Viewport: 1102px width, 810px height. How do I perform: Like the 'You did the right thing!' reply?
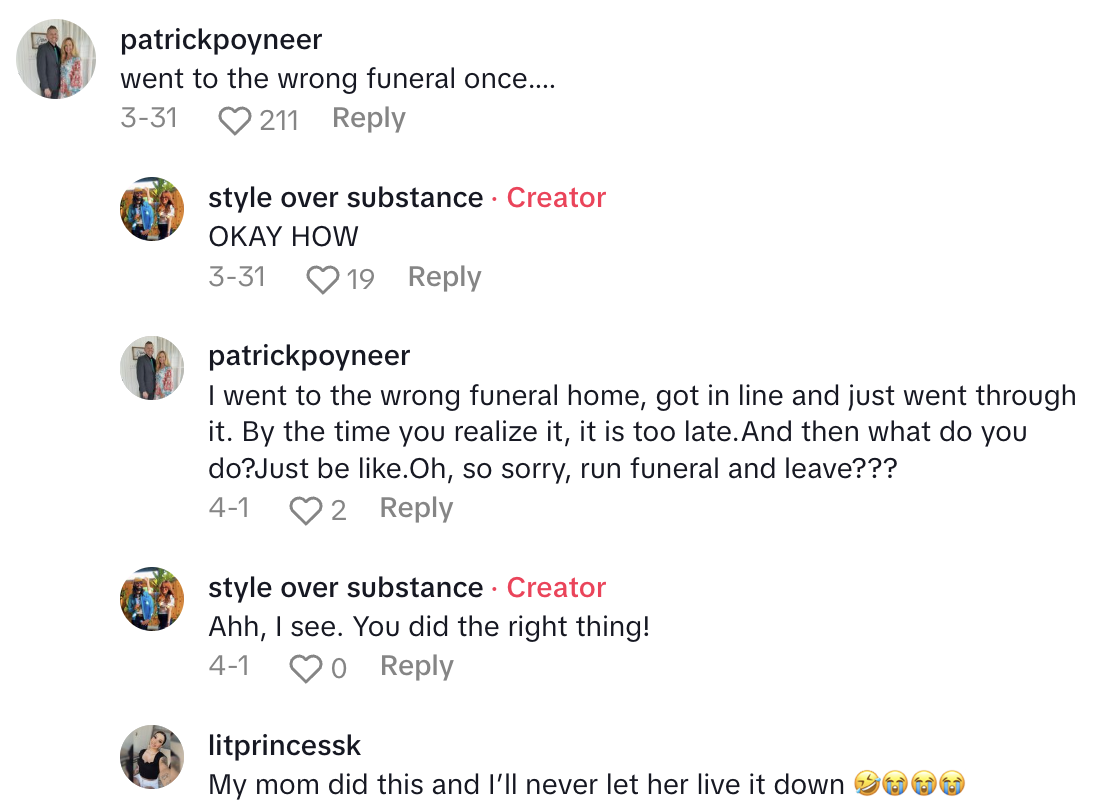[304, 668]
